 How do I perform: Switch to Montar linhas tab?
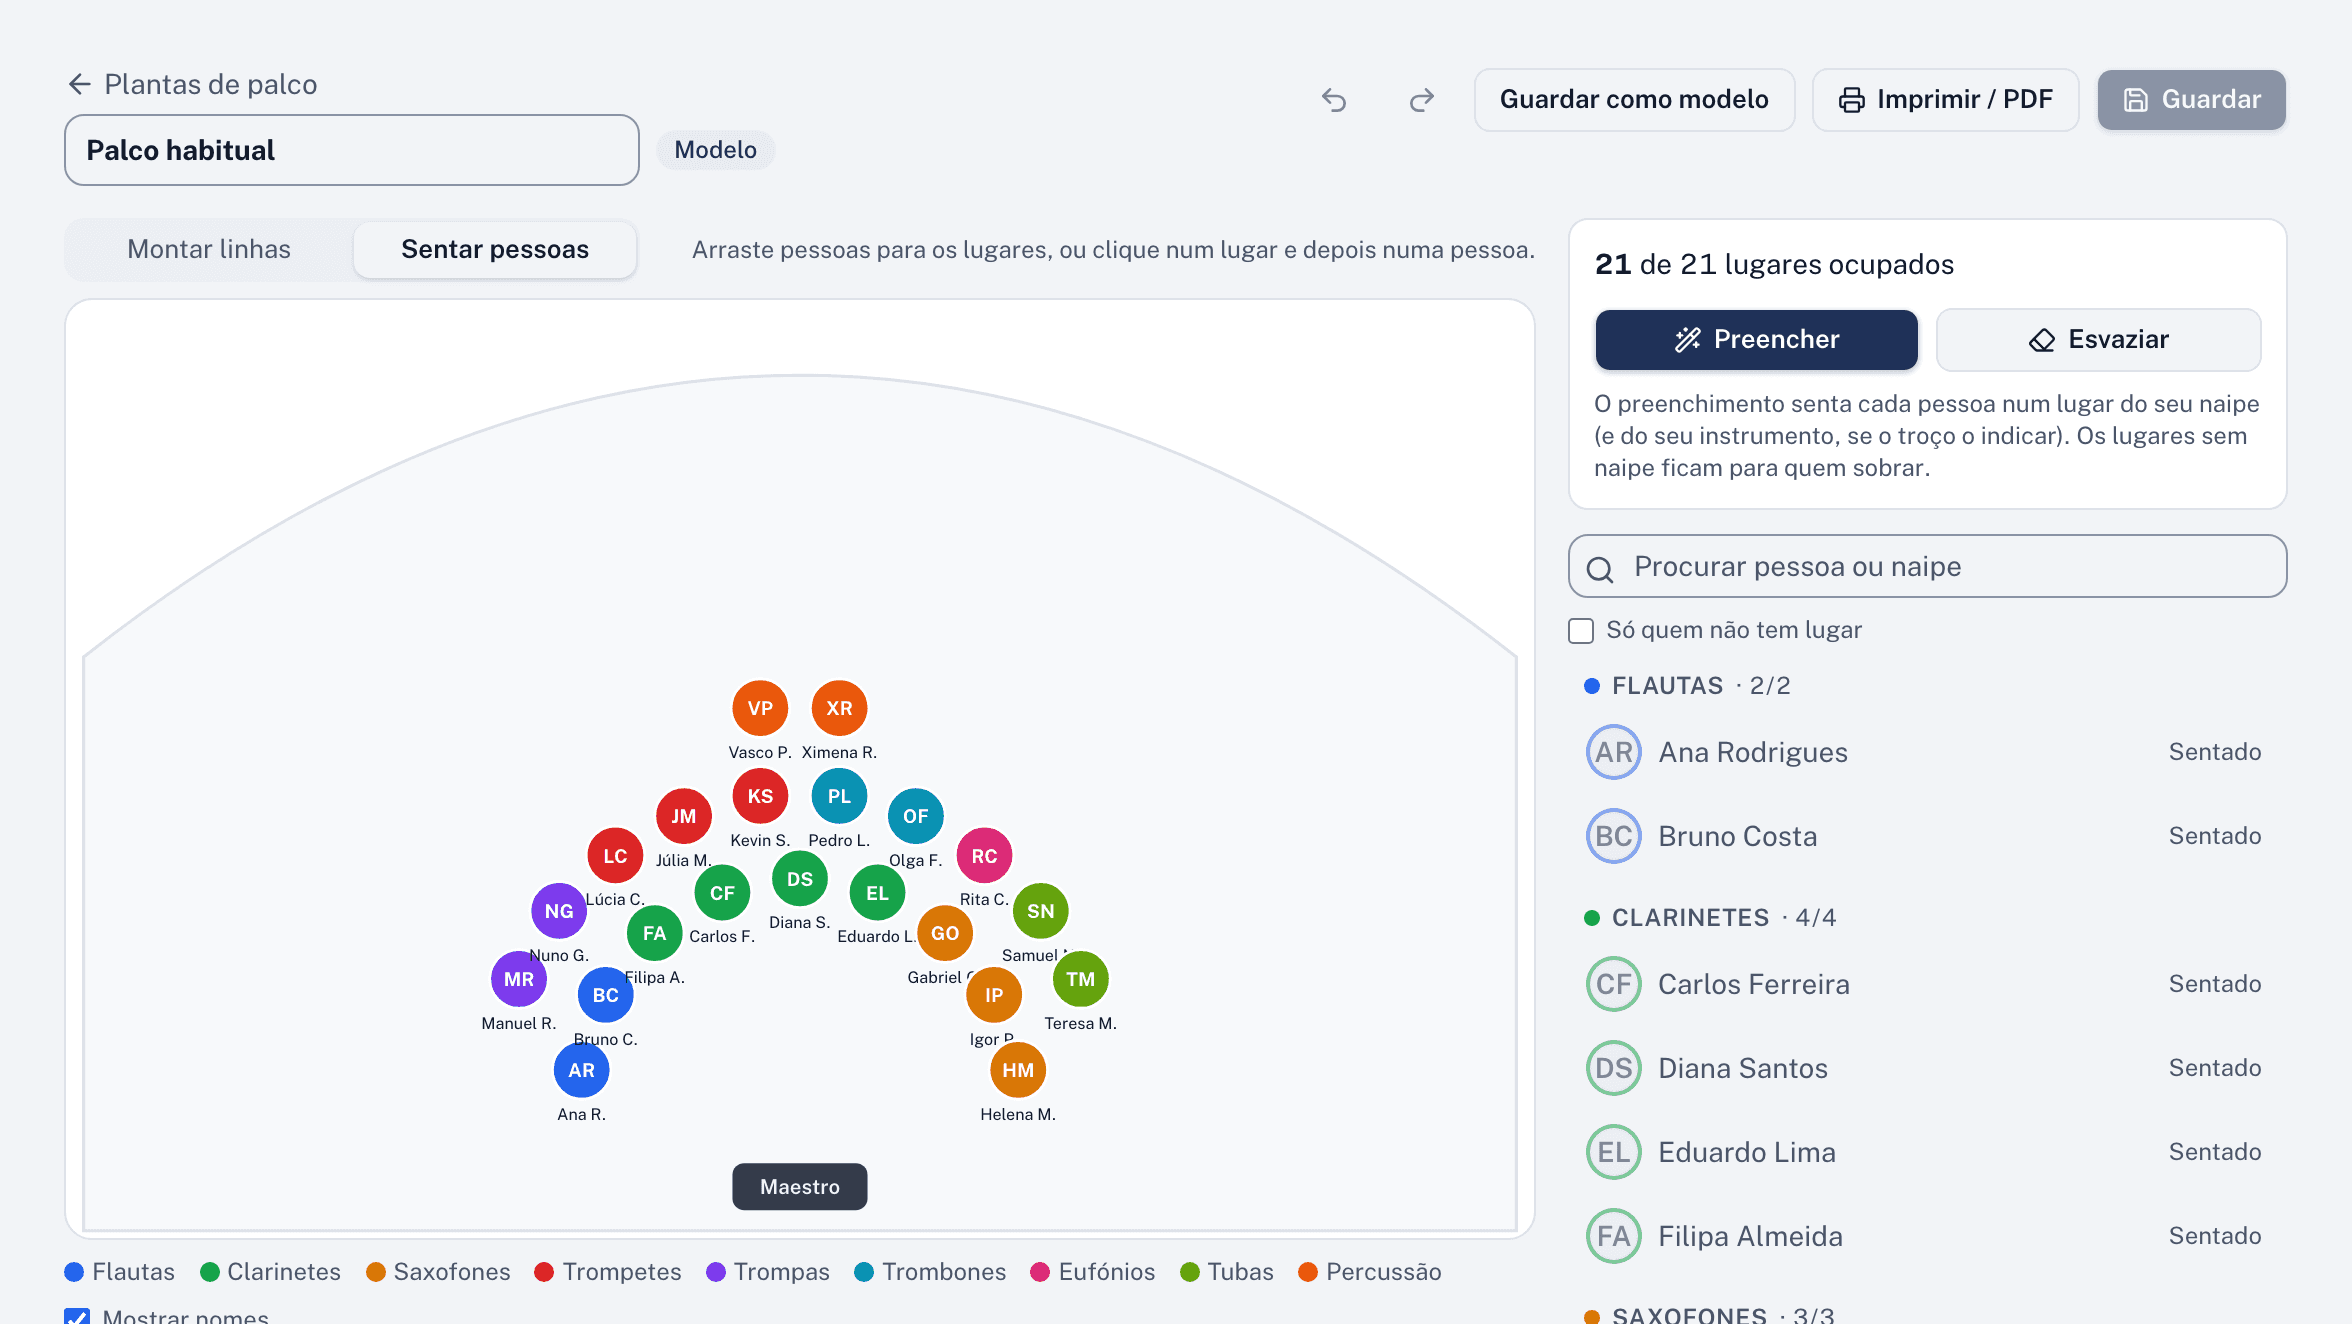[209, 249]
